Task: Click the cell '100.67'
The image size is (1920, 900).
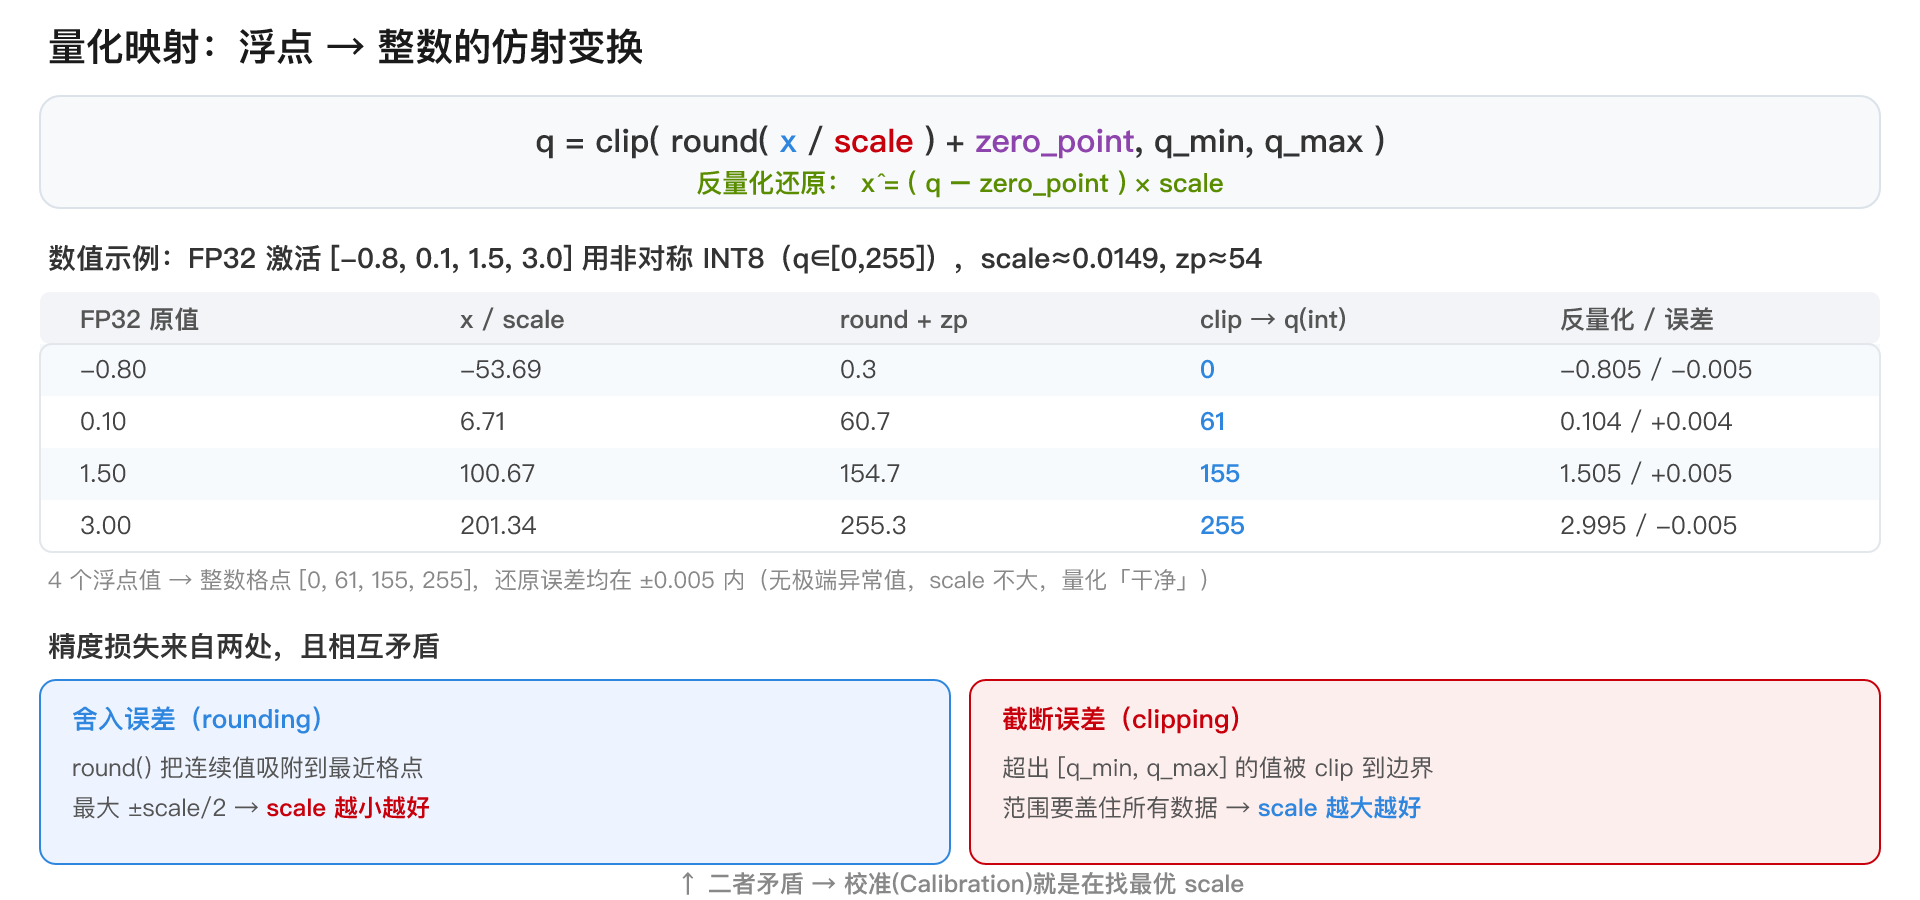Action: point(497,474)
